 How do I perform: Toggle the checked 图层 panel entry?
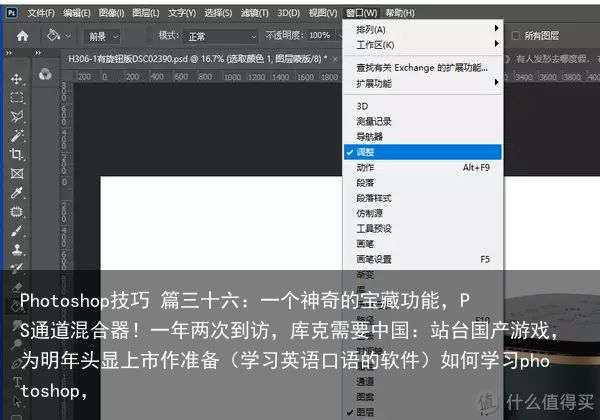(422, 412)
